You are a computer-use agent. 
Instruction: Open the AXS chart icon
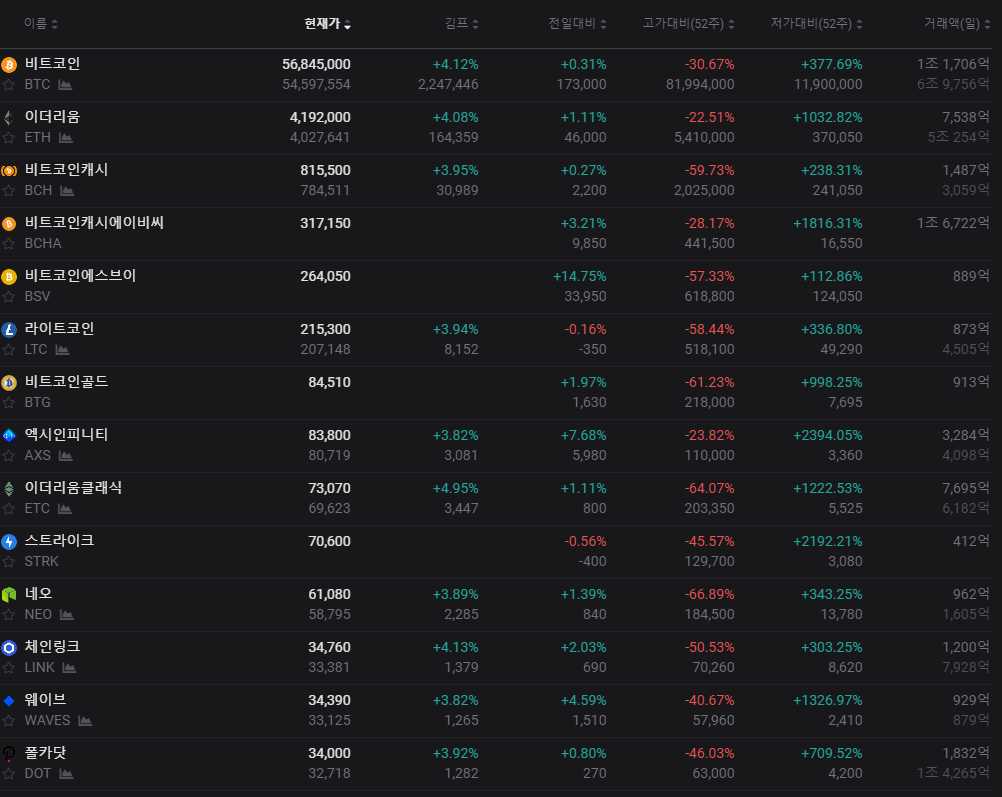point(65,456)
